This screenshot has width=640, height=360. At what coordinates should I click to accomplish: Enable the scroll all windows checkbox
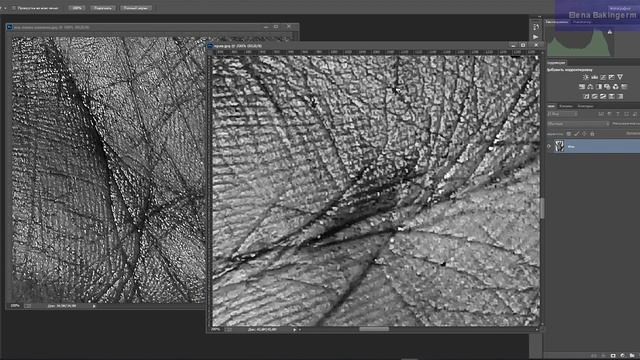coord(14,8)
